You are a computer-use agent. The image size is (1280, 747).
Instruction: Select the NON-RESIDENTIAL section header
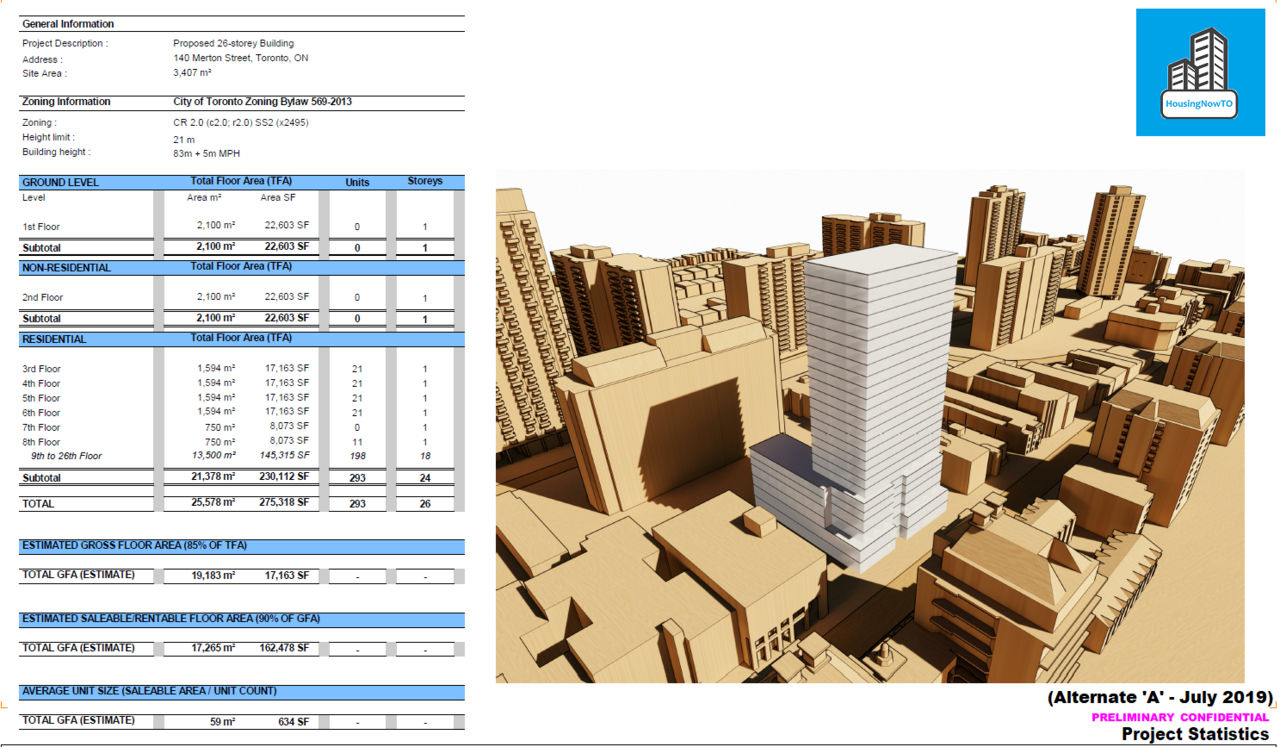pyautogui.click(x=66, y=268)
